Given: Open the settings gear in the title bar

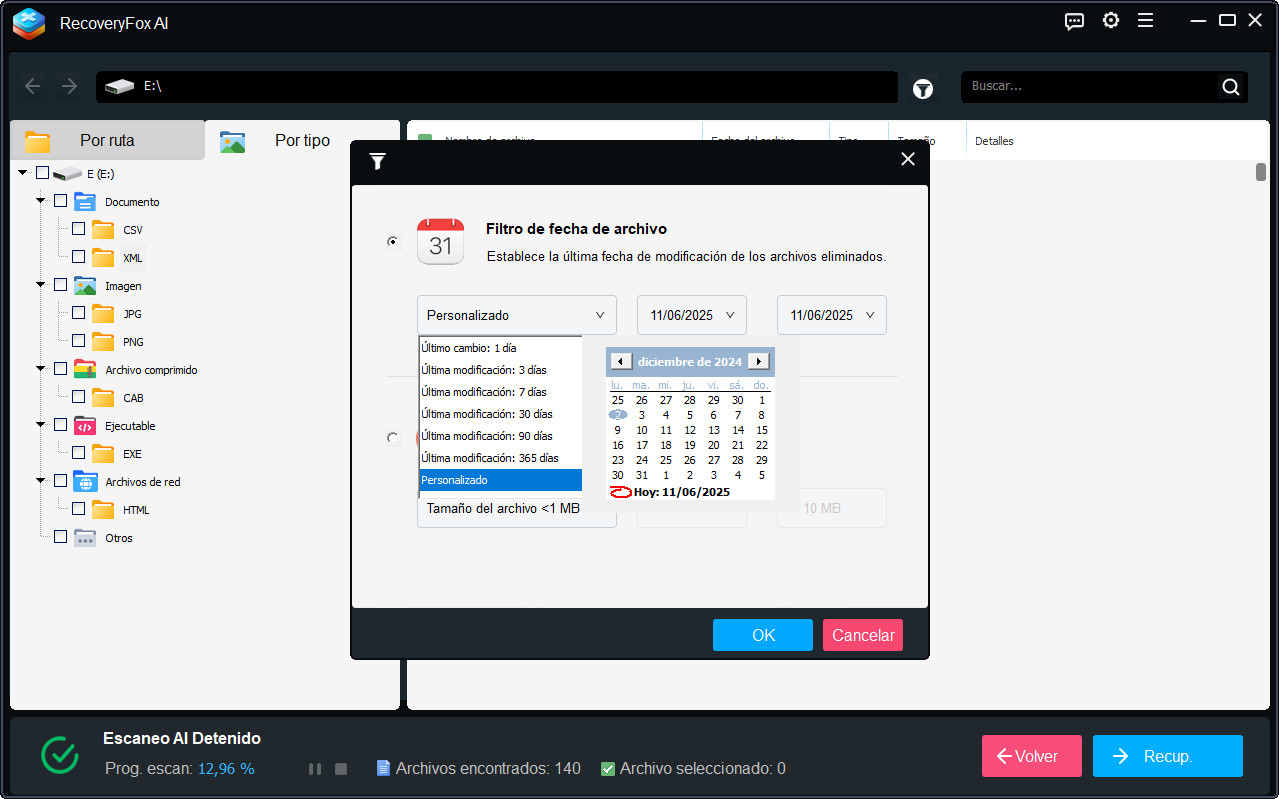Looking at the screenshot, I should click(x=1110, y=20).
